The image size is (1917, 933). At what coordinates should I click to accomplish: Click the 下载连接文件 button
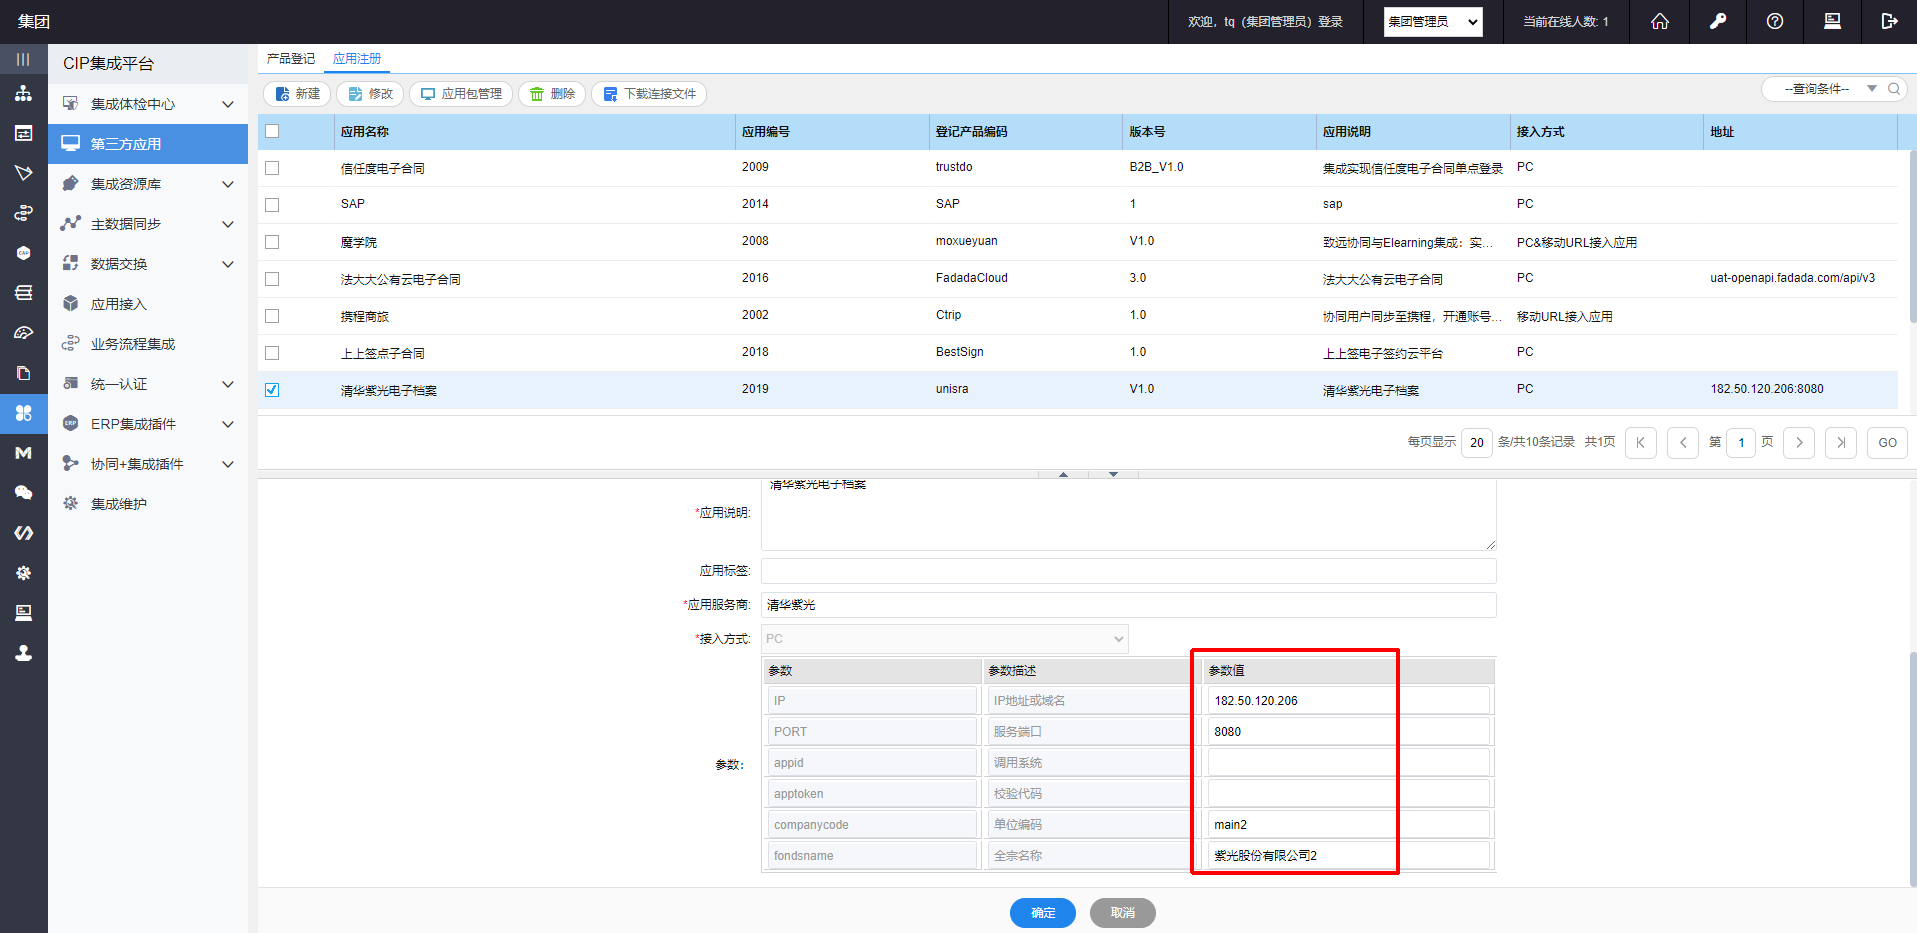pos(649,94)
